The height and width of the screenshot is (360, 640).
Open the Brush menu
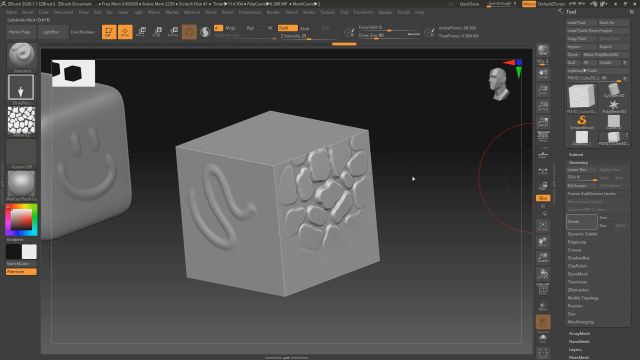[x=27, y=12]
